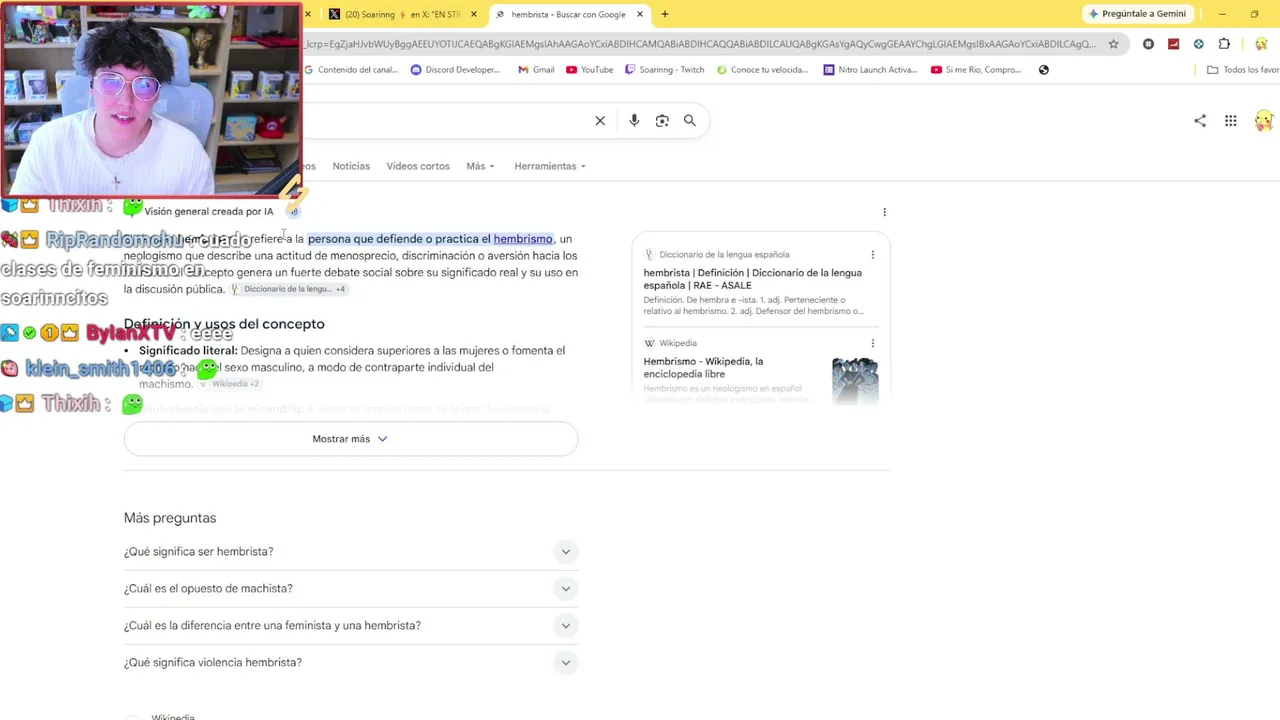This screenshot has height=720, width=1280.
Task: Click the Wikipedia article thumbnail image
Action: [855, 380]
